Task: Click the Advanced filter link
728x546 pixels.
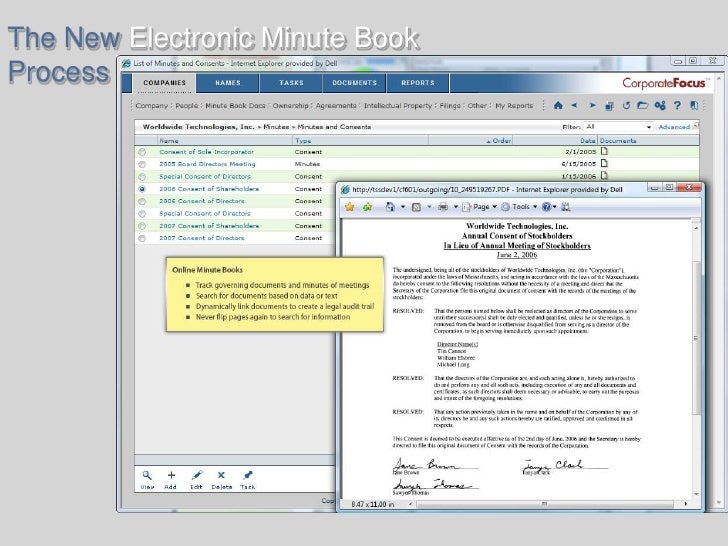Action: point(674,127)
